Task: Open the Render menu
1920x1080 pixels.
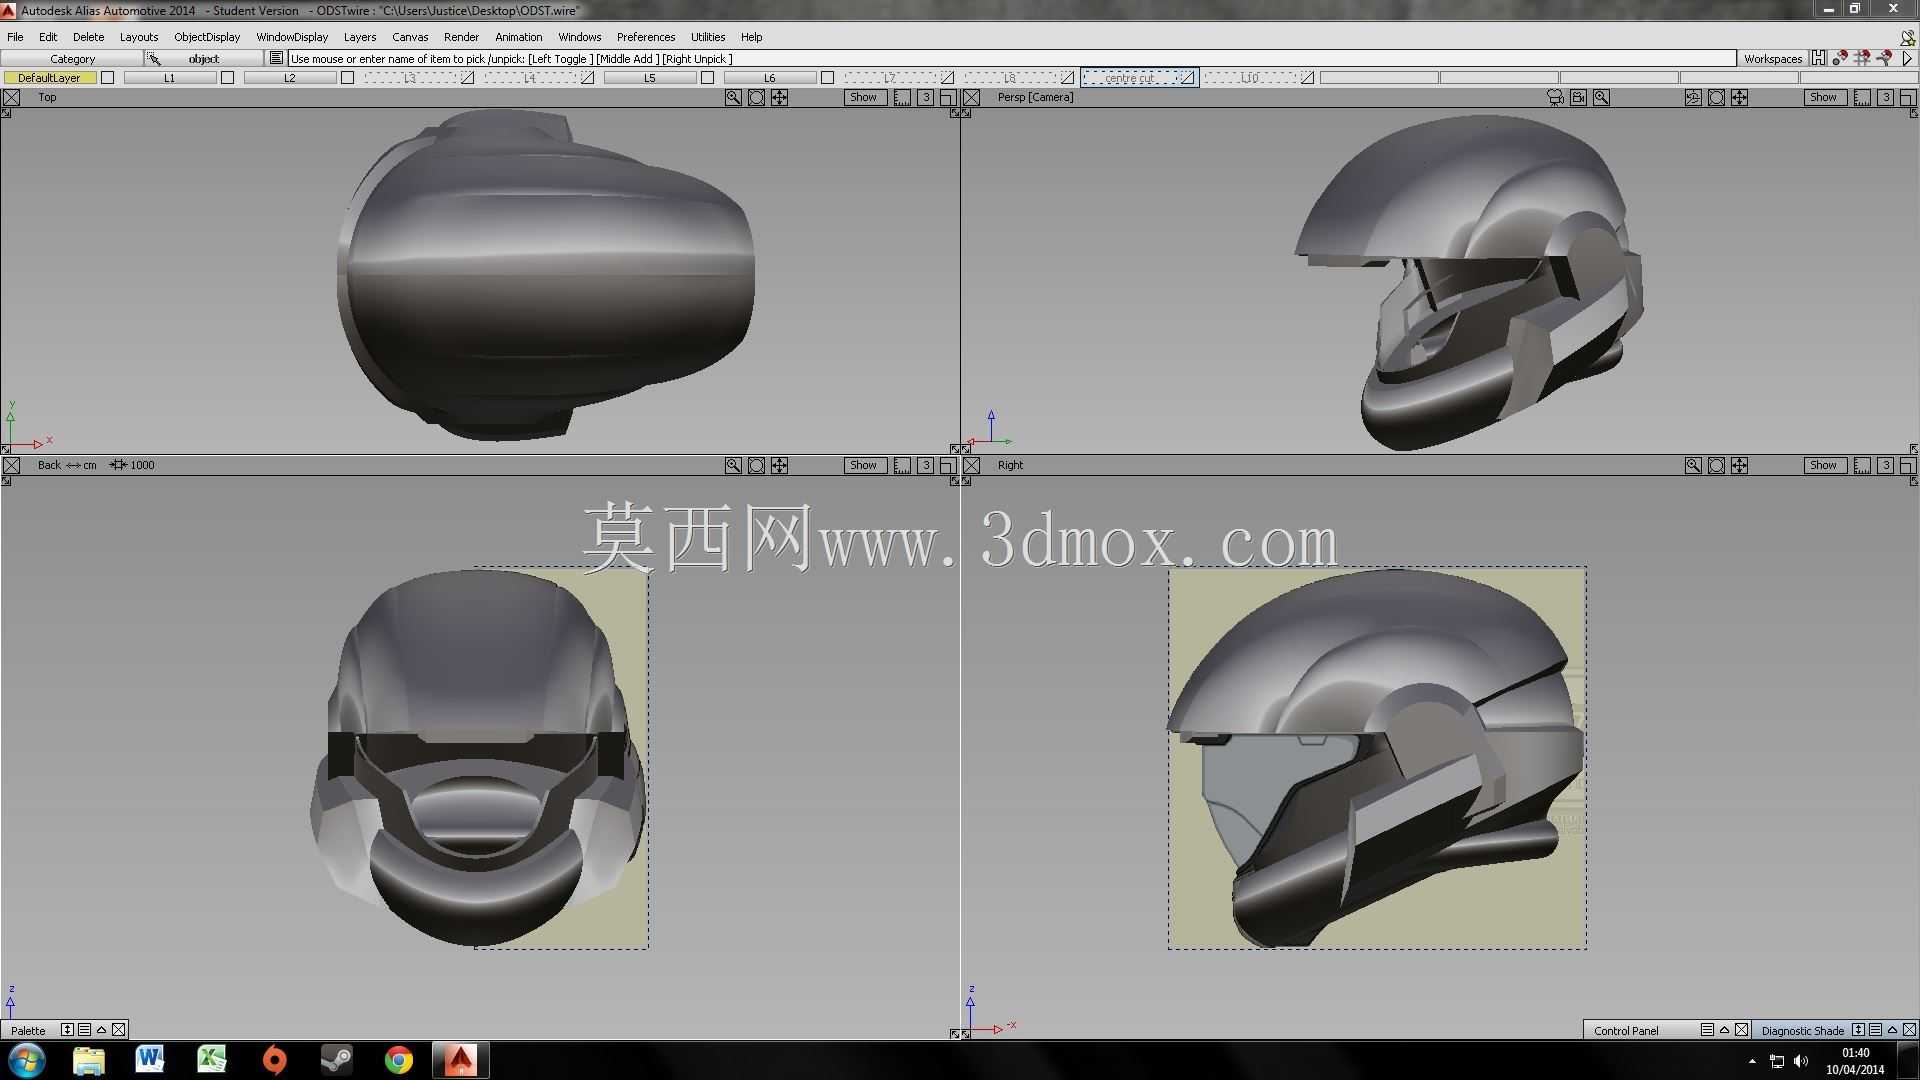Action: pos(461,37)
